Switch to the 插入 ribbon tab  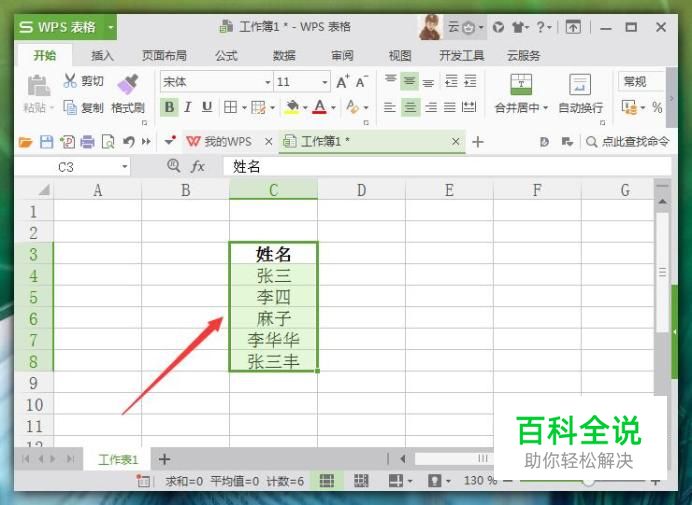[x=102, y=56]
